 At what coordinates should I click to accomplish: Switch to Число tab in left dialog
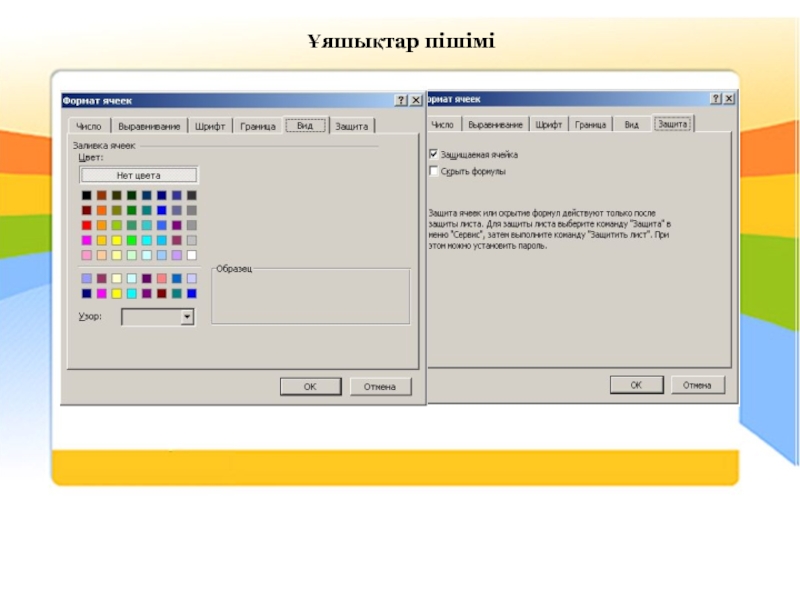click(x=89, y=126)
